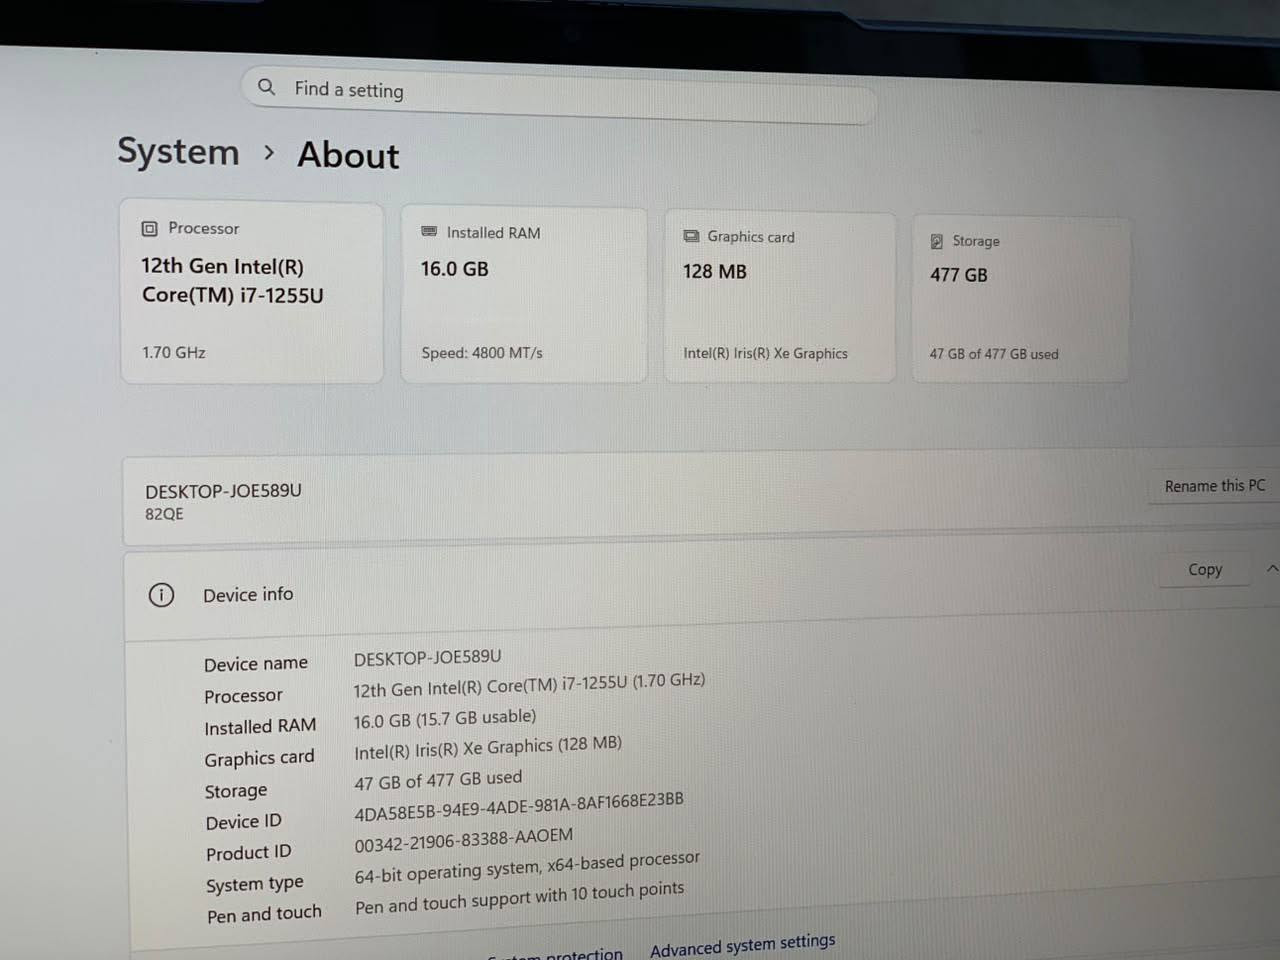Click the Speed: 4800 MT/s text
This screenshot has height=960, width=1280.
pos(482,353)
